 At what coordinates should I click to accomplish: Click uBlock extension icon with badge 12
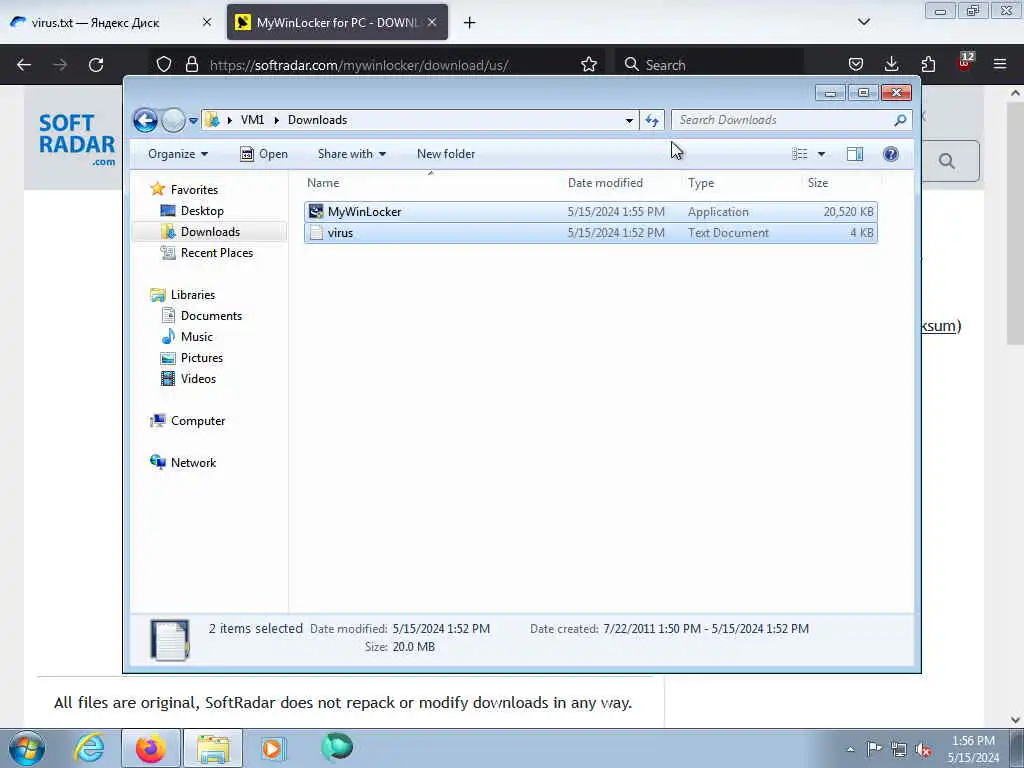tap(965, 63)
